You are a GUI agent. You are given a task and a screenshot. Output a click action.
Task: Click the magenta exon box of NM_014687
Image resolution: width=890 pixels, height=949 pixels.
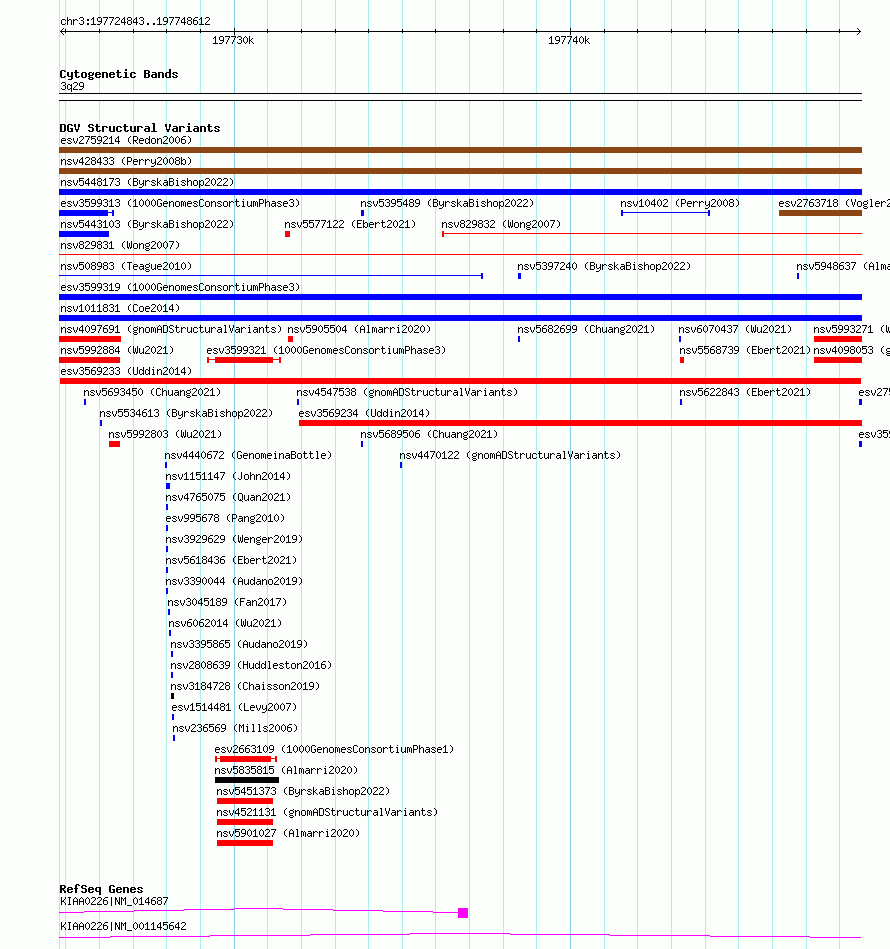tap(463, 913)
